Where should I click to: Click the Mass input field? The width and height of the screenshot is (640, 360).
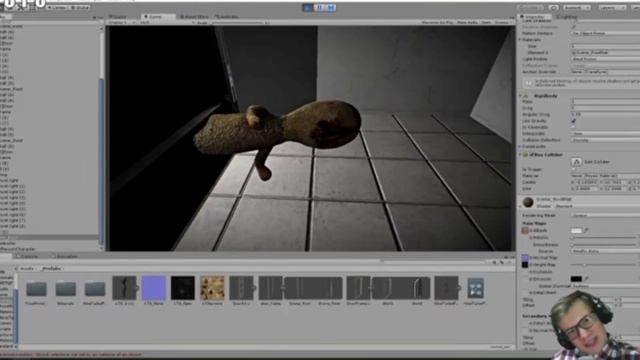point(605,101)
